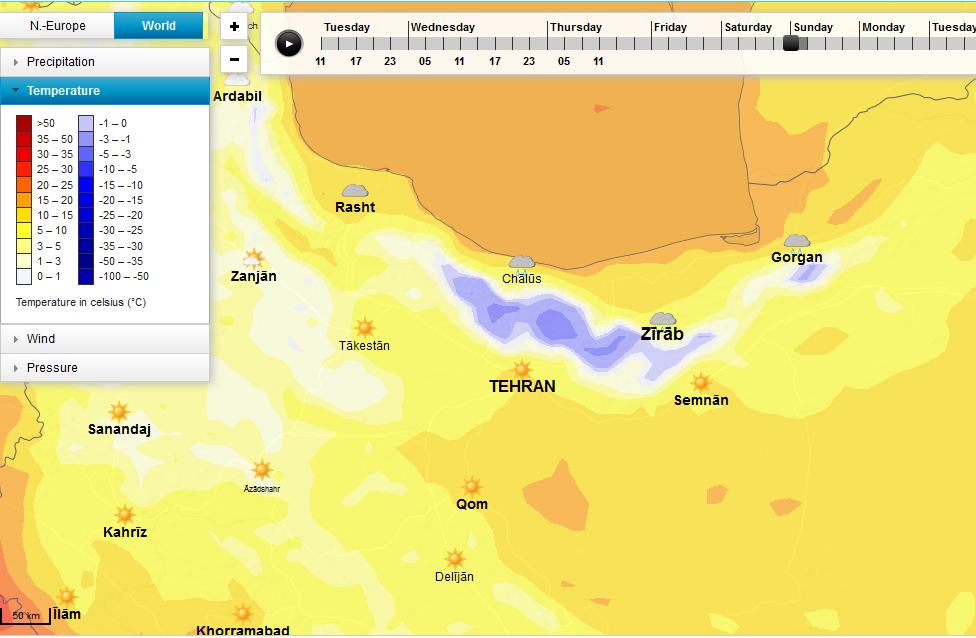Image resolution: width=976 pixels, height=638 pixels.
Task: Click the sun icon above Qom
Action: [x=472, y=487]
